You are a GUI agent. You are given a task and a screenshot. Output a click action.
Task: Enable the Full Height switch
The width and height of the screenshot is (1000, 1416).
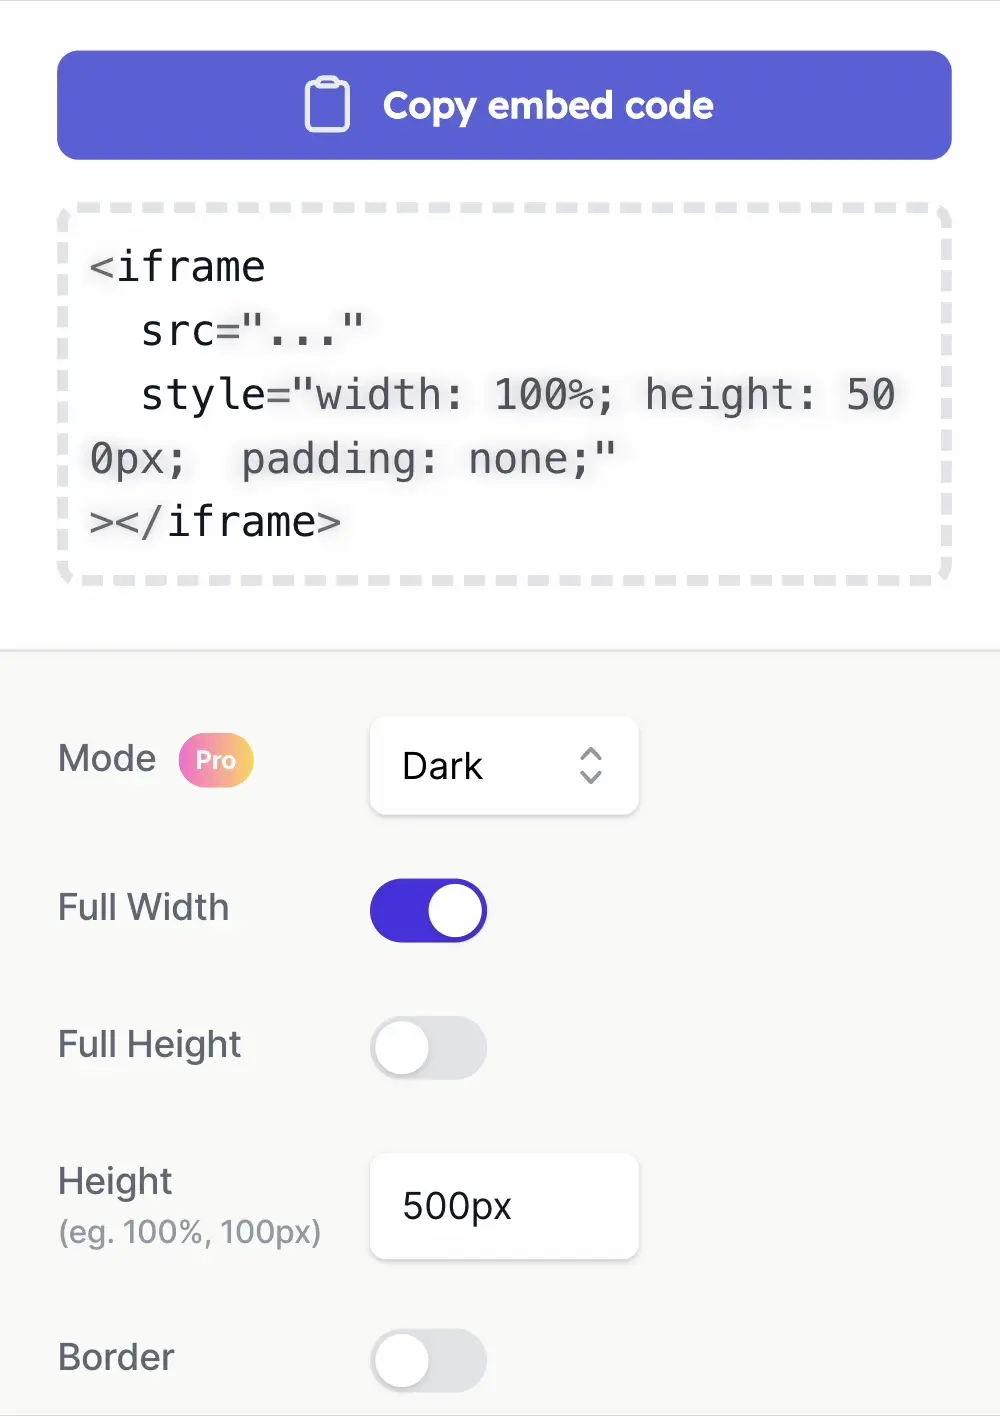point(428,1048)
